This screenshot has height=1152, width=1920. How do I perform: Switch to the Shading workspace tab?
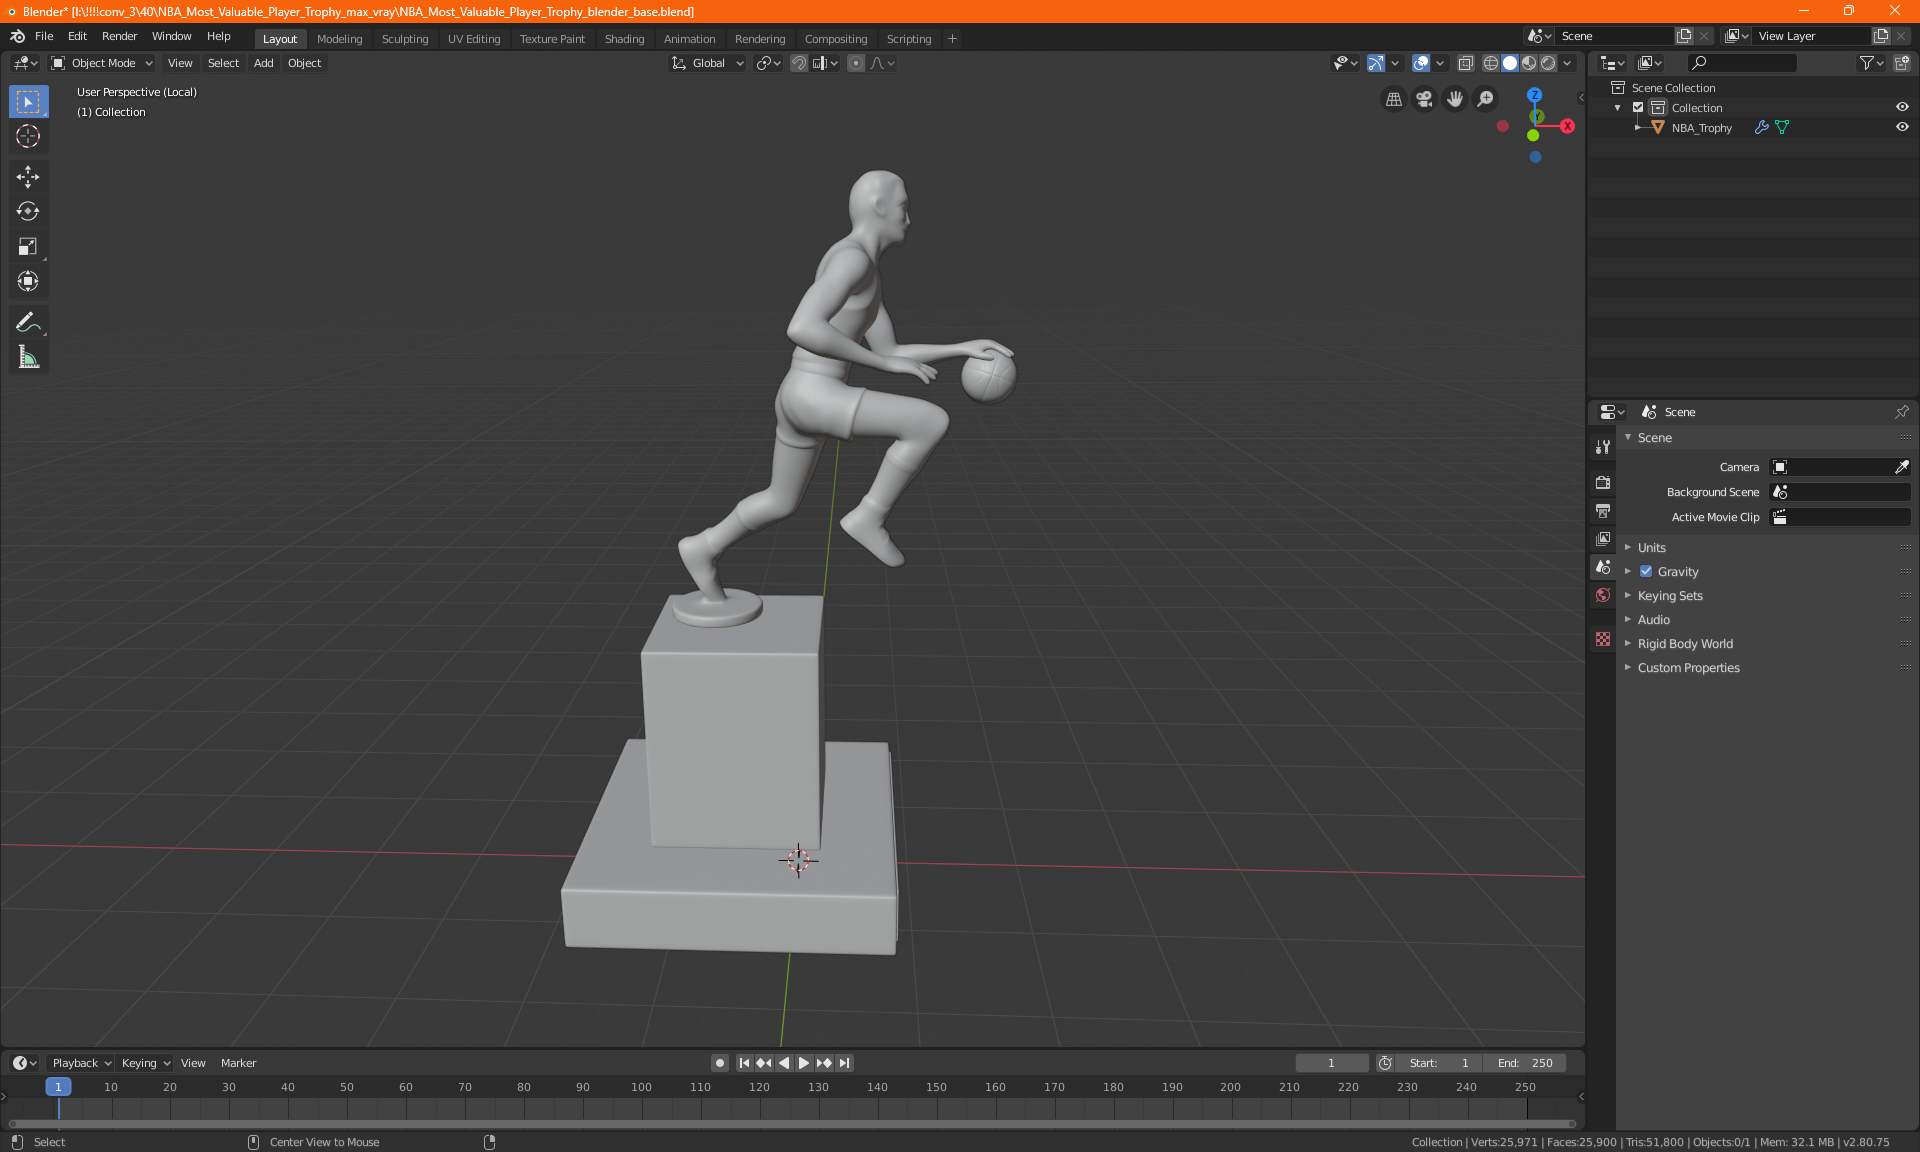624,39
